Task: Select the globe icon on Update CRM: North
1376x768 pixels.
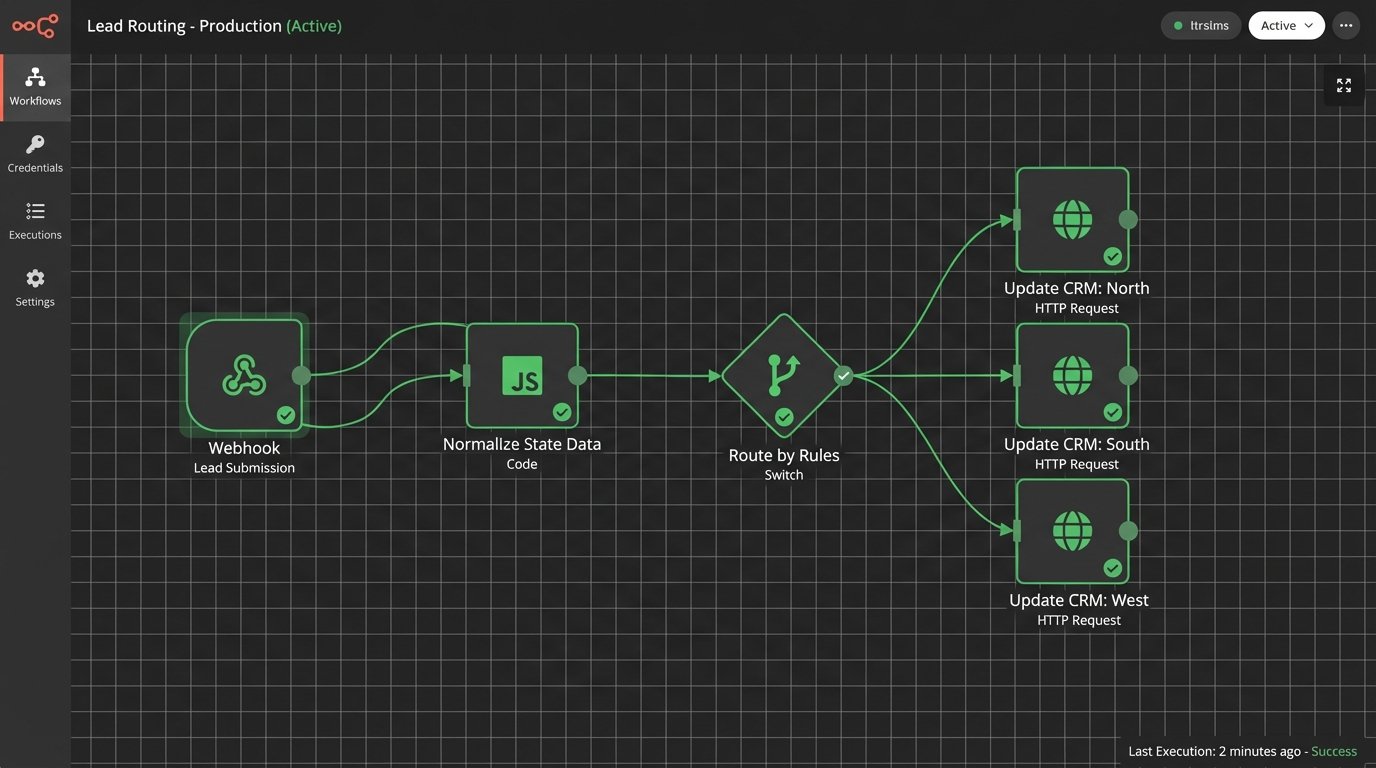Action: [x=1073, y=219]
